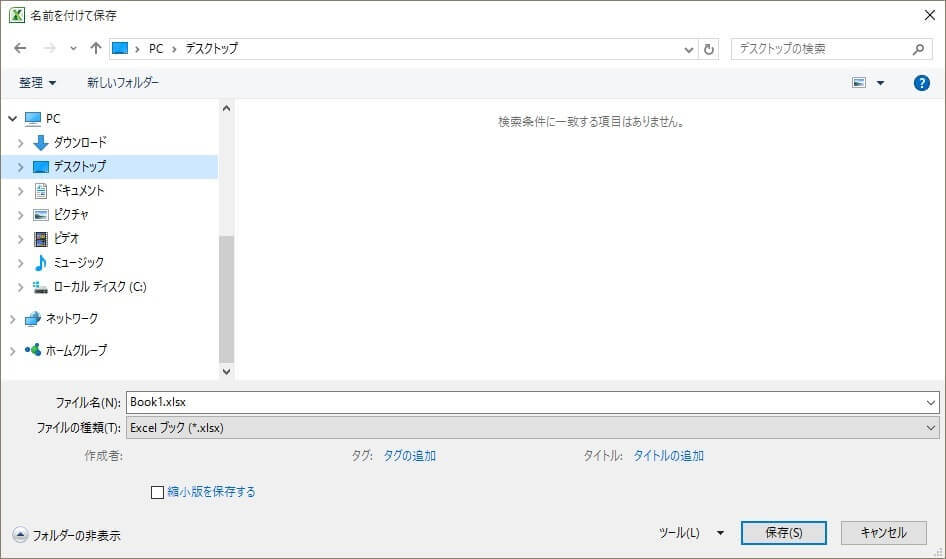Open the 整理 menu
Image resolution: width=946 pixels, height=559 pixels.
coord(37,83)
